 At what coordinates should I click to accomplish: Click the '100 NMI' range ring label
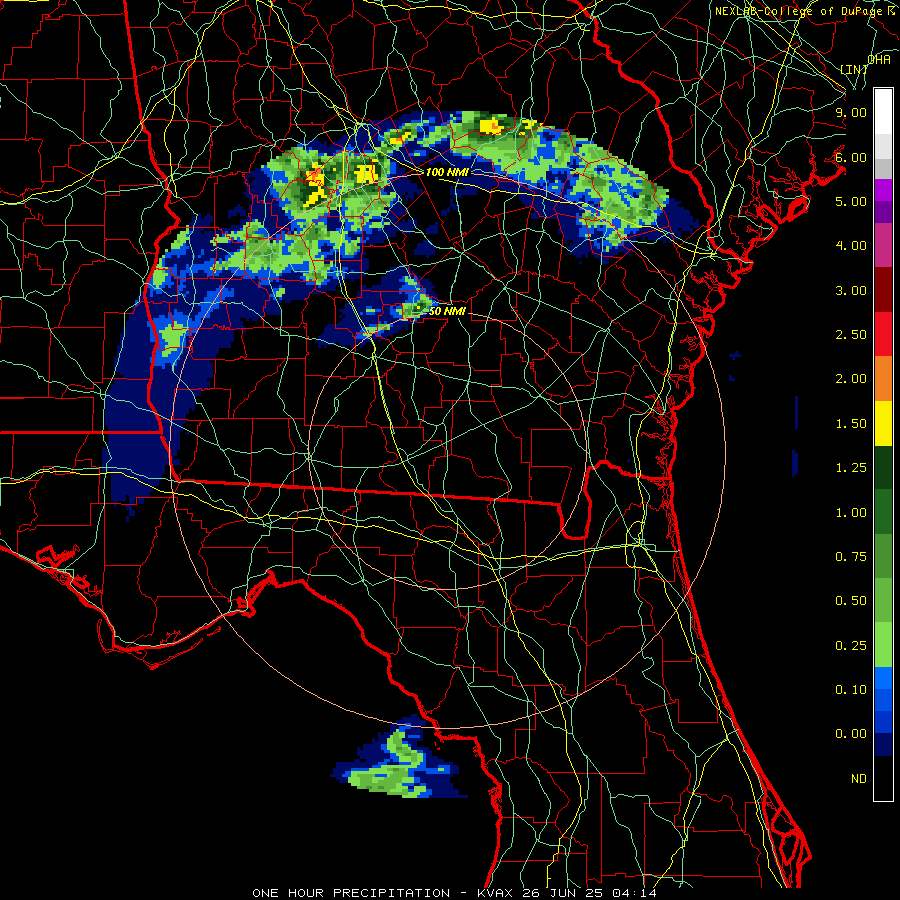(x=447, y=172)
